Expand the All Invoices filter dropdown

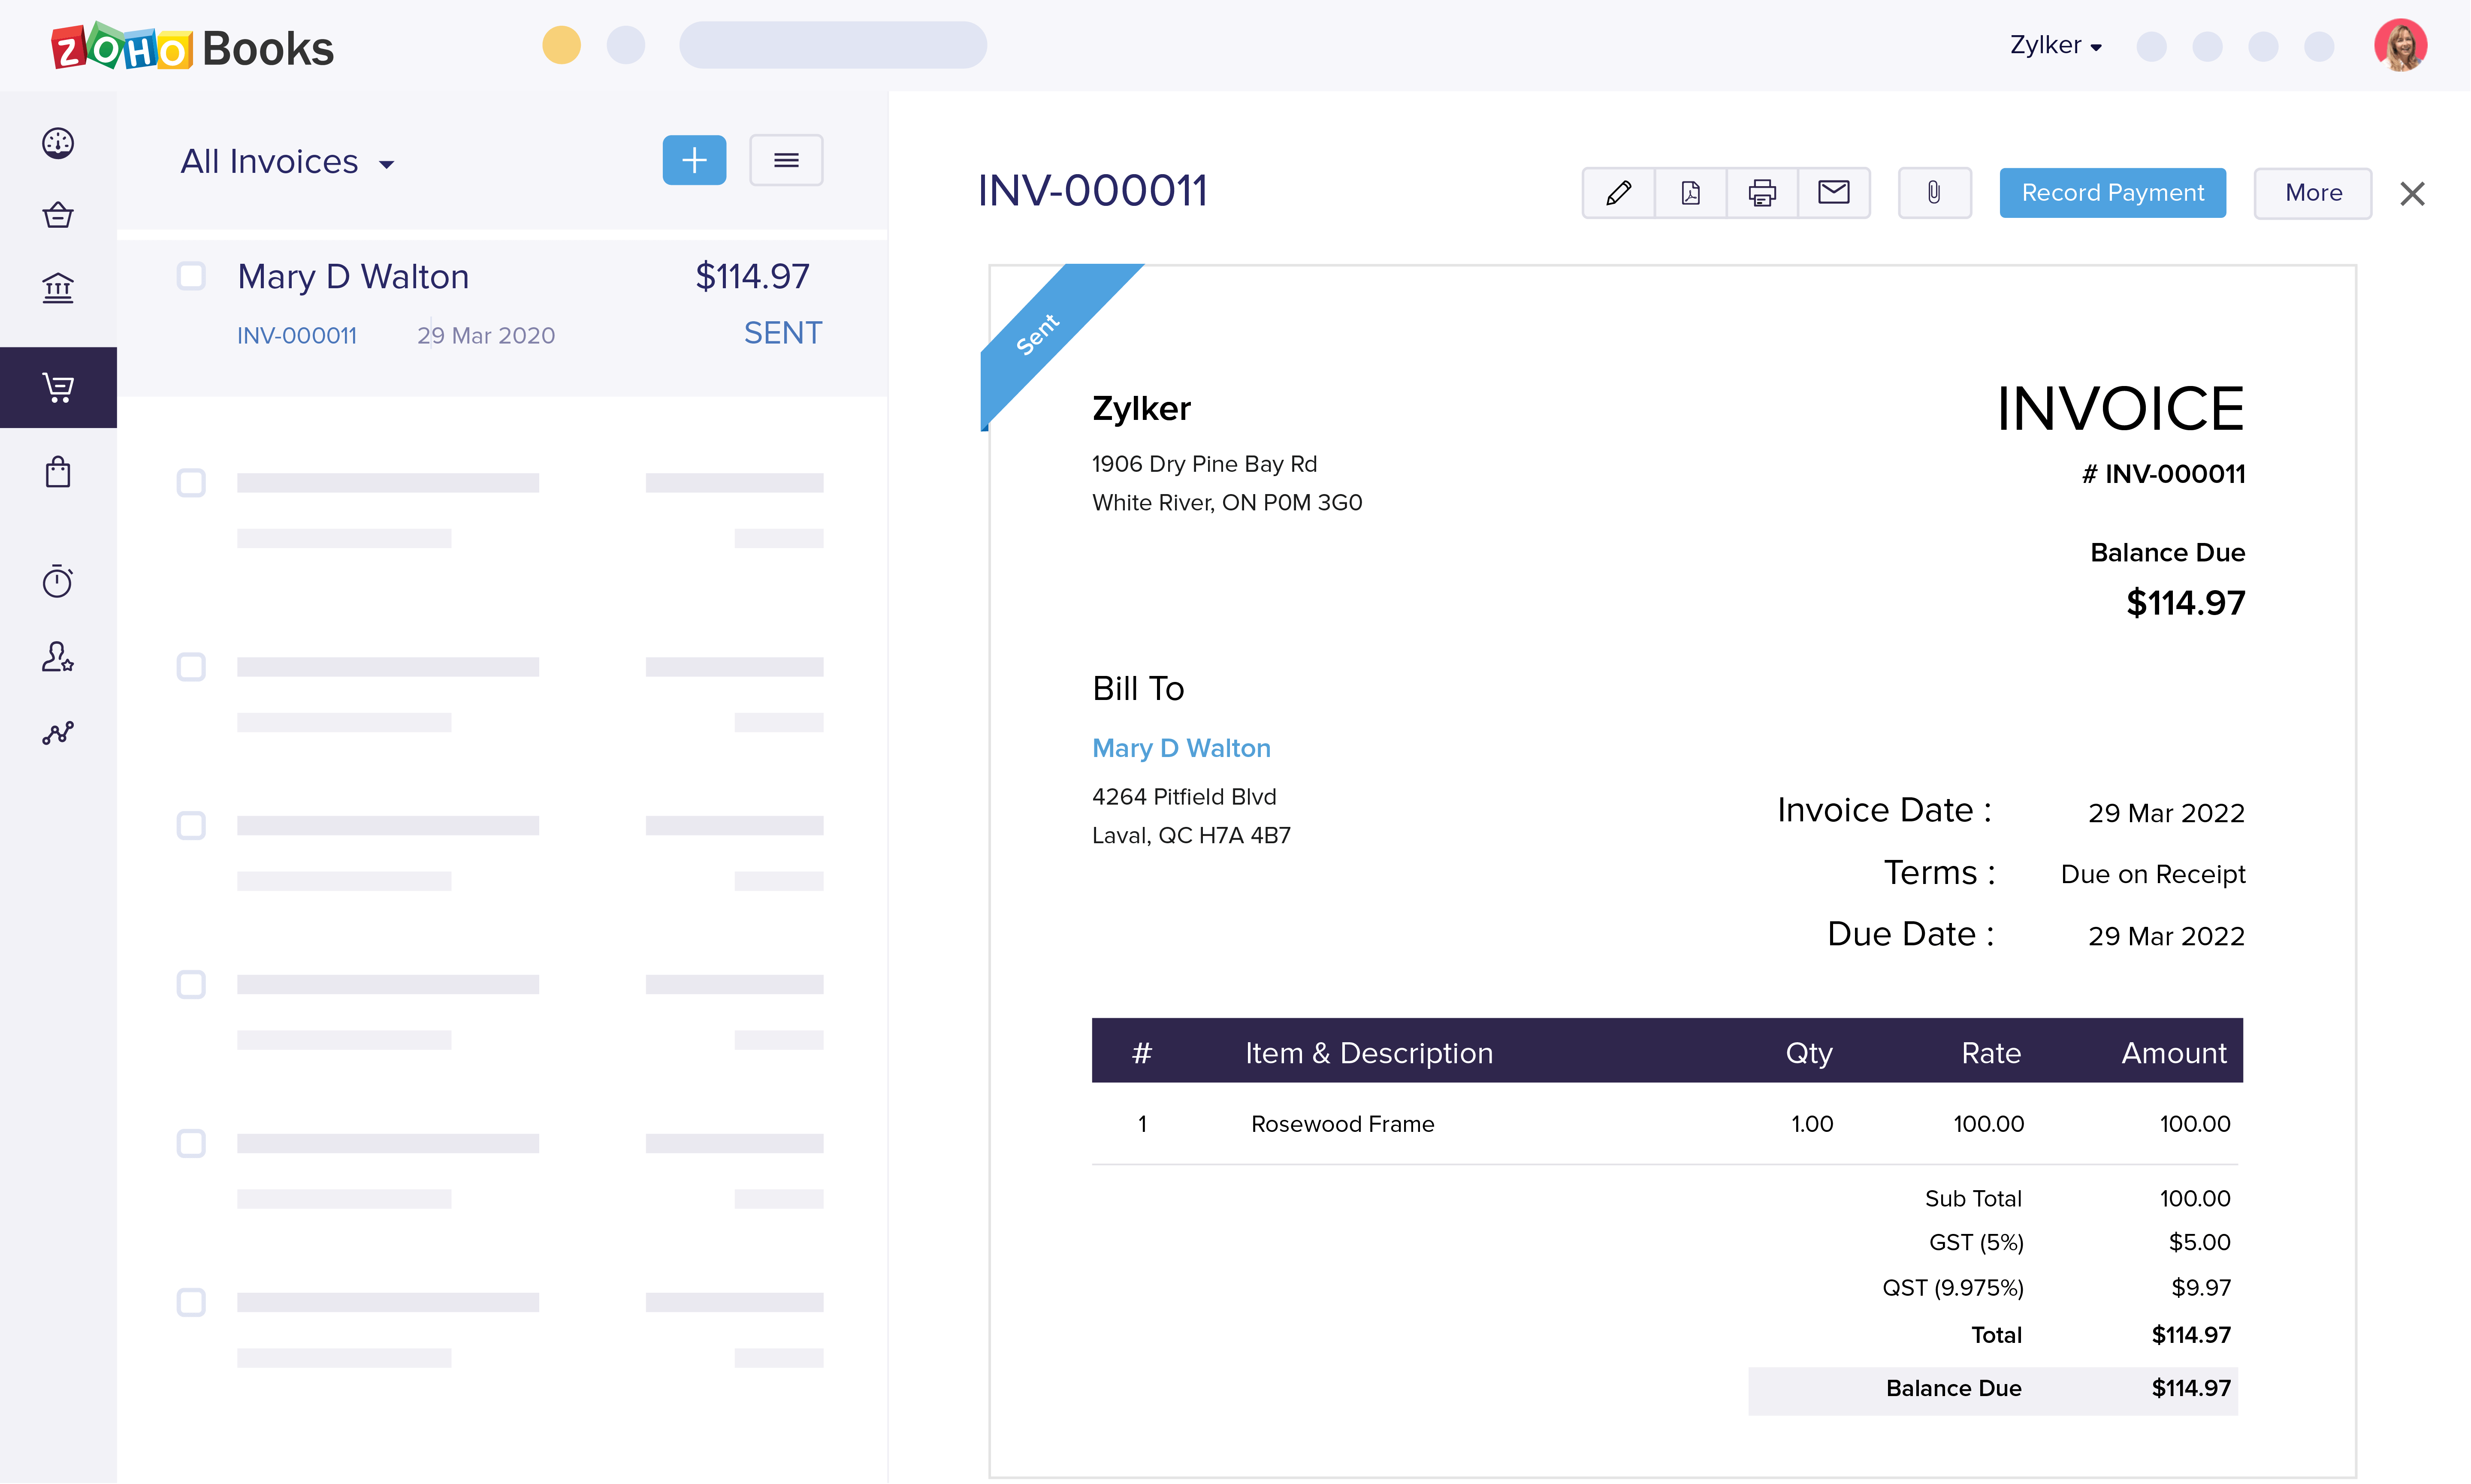point(288,162)
